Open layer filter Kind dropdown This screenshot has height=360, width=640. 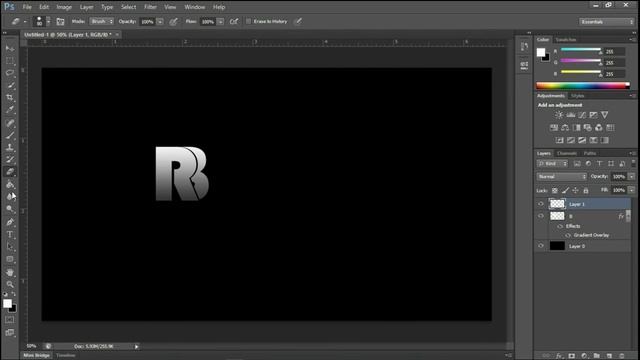(x=552, y=164)
